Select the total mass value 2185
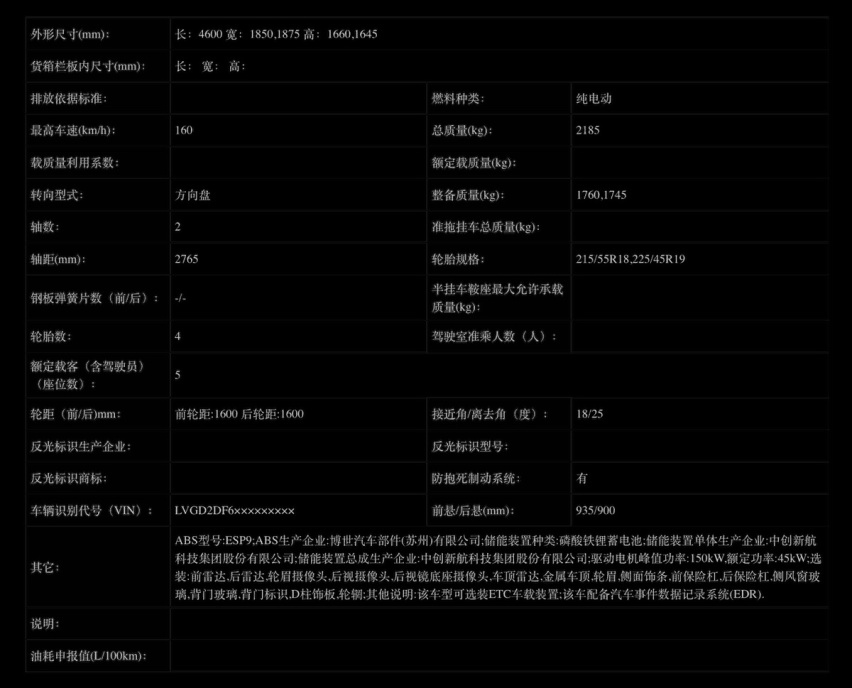Screen dimensions: 852x688 click(588, 130)
